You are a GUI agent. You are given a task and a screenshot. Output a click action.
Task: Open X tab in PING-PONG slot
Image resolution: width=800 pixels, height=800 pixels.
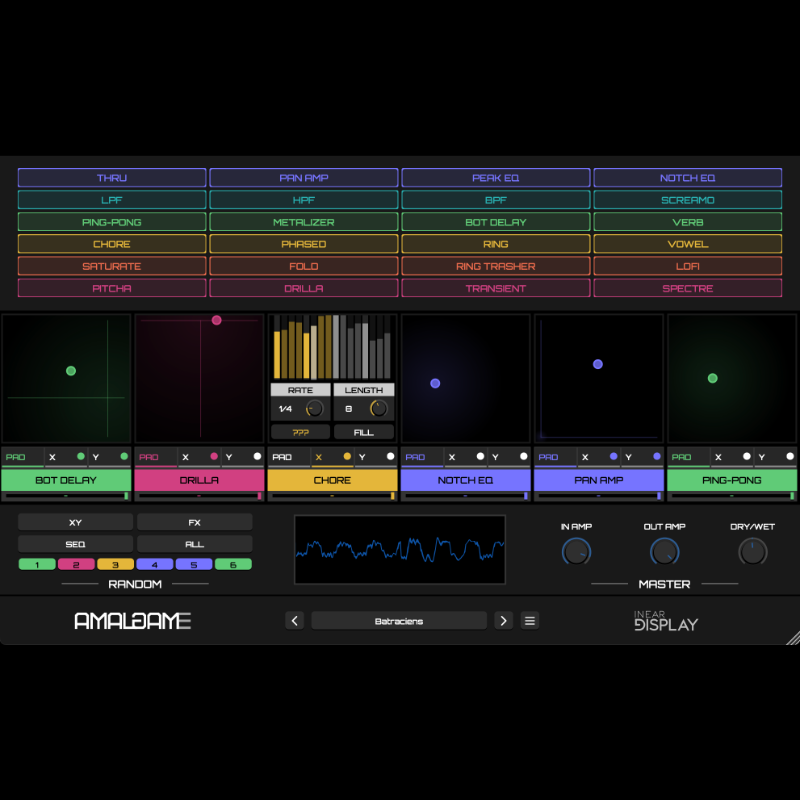[732, 457]
